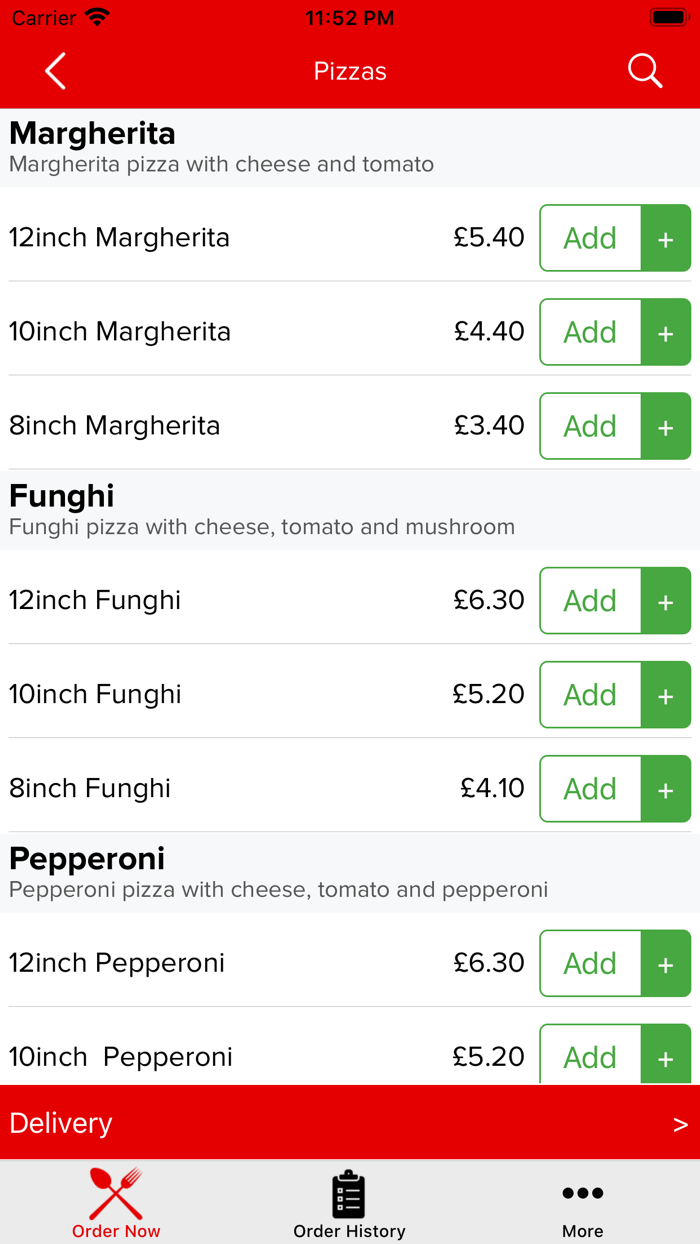This screenshot has width=700, height=1244.
Task: Tap plus icon for 10inch Margherita
Action: point(666,333)
